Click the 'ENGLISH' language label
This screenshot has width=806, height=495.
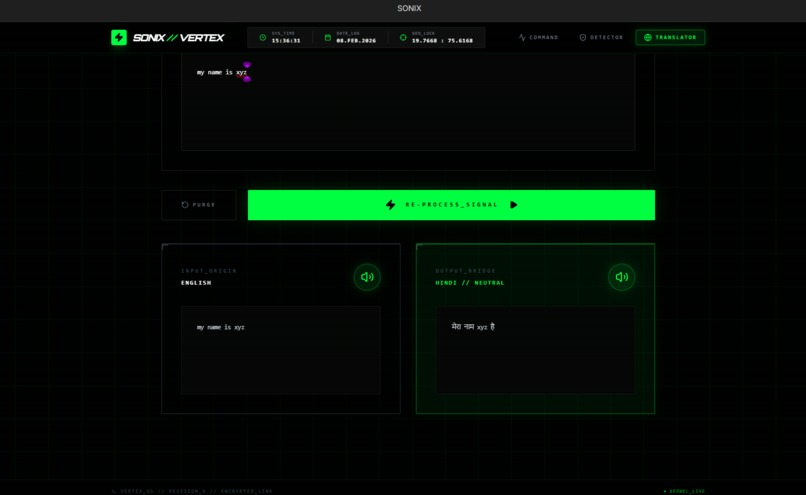(196, 283)
